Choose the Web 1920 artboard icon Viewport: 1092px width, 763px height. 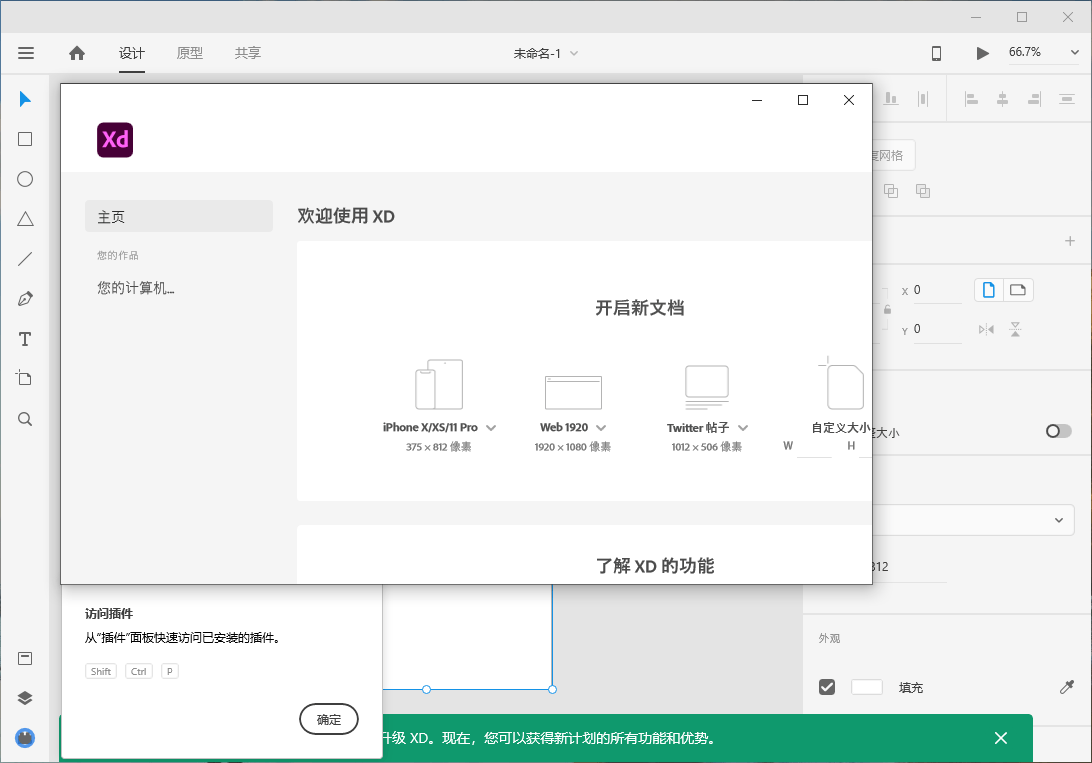coord(573,393)
